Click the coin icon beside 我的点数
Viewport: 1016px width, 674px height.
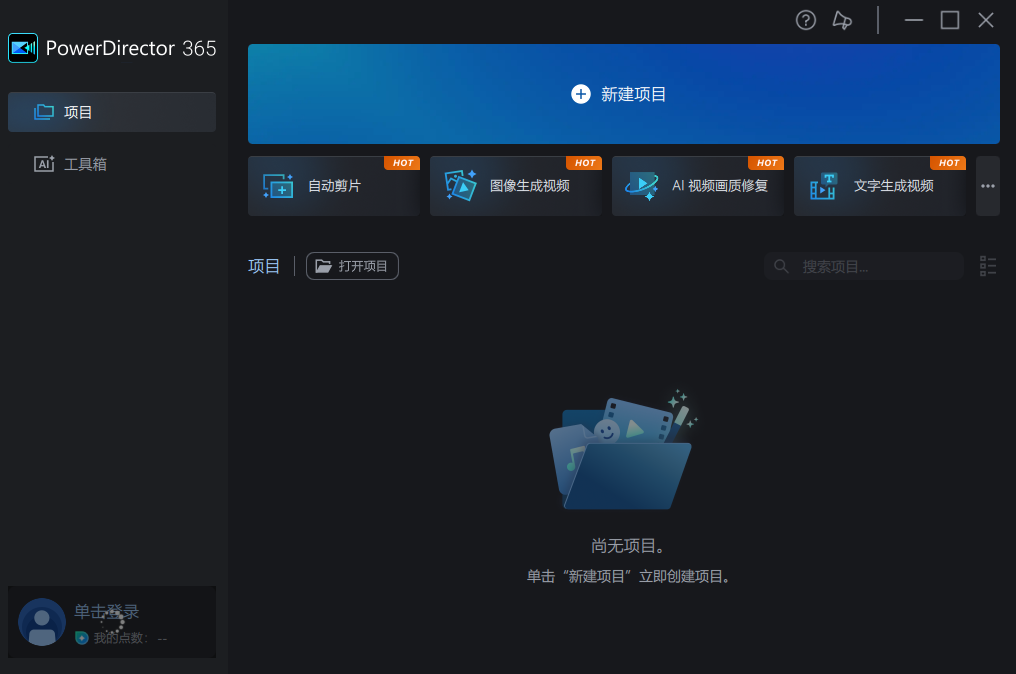(x=81, y=639)
